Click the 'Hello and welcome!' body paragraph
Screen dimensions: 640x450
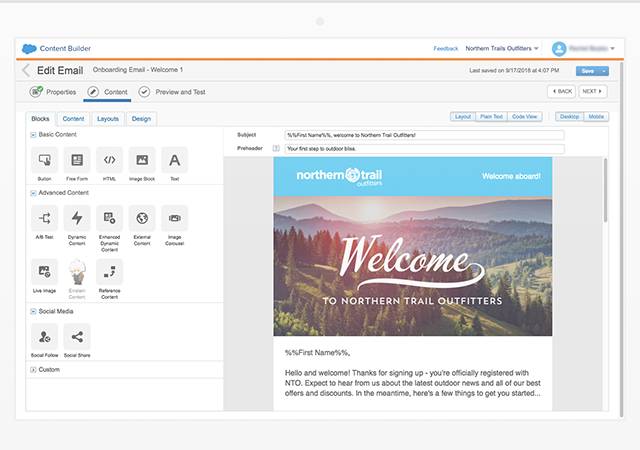413,383
